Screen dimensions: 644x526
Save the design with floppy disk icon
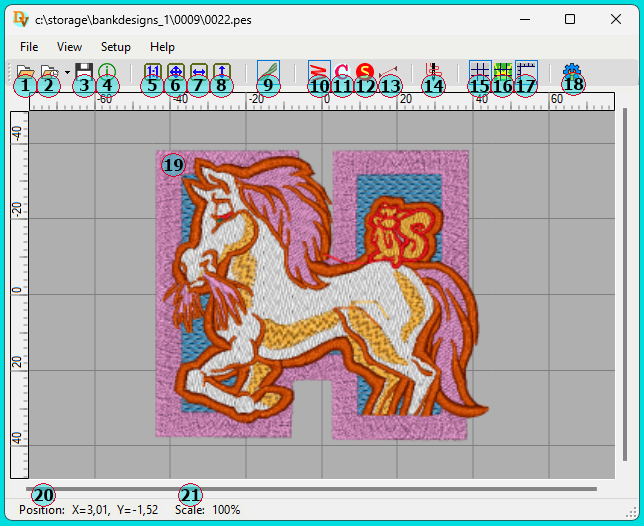tap(84, 72)
